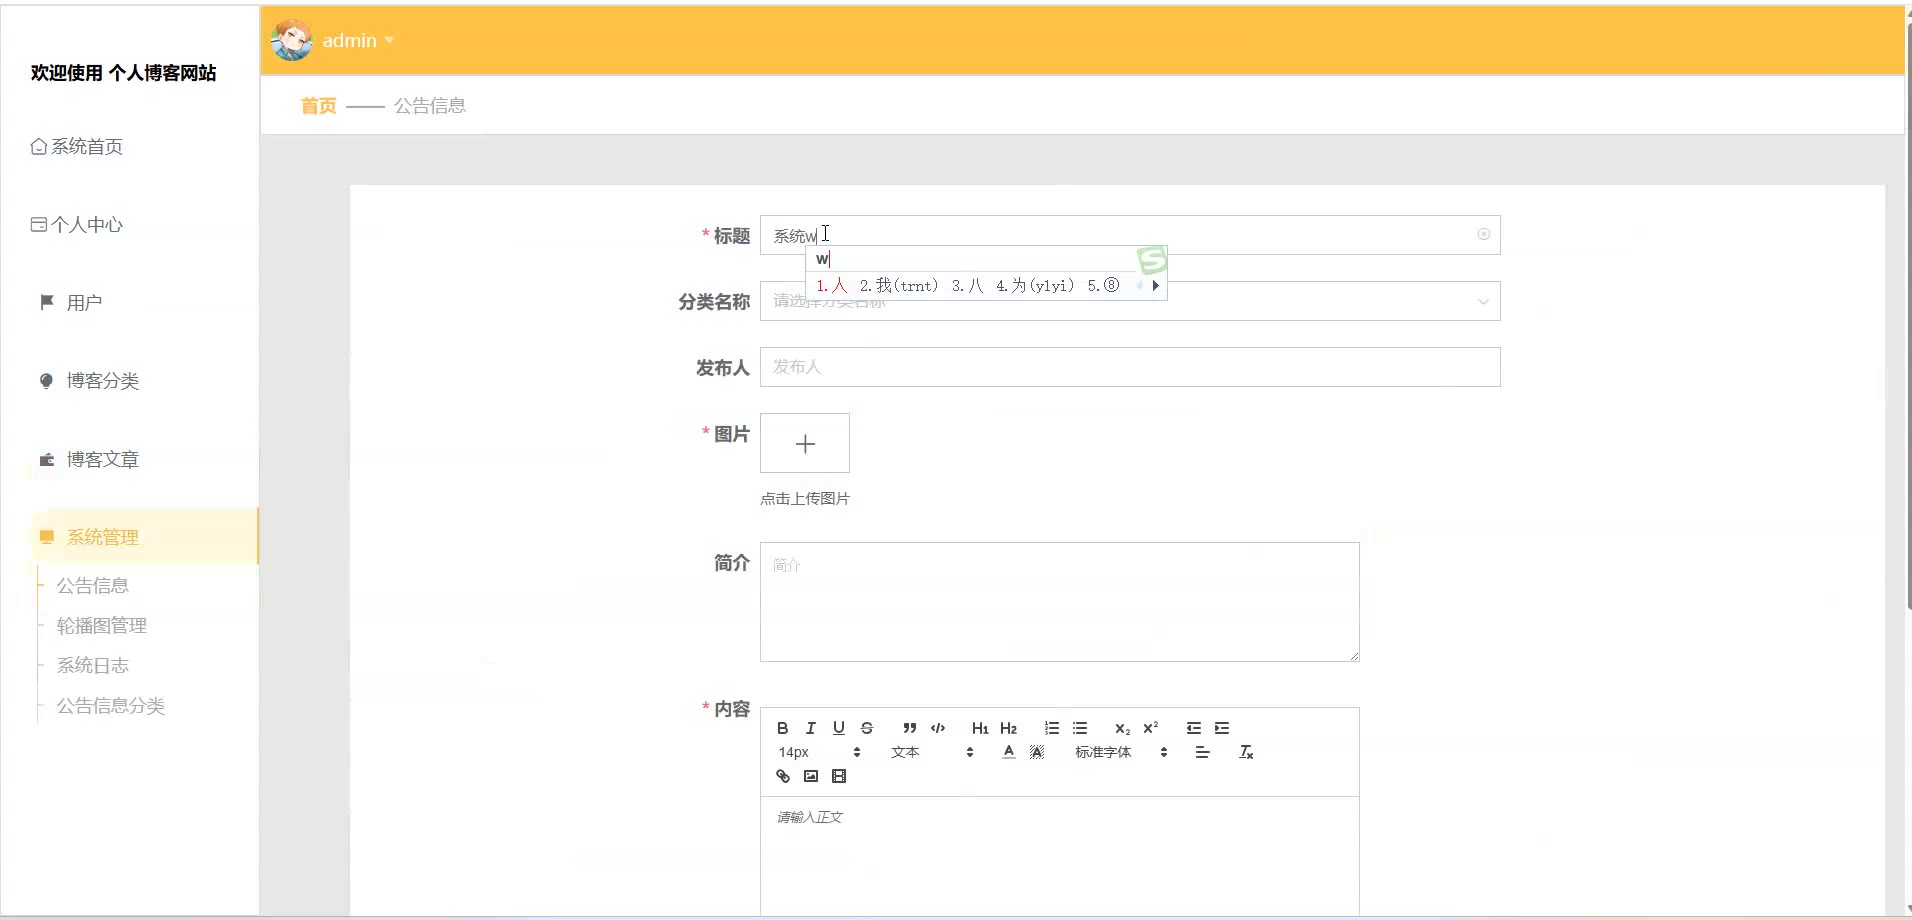This screenshot has height=920, width=1912.
Task: Click the plus box to upload an image
Action: click(805, 443)
